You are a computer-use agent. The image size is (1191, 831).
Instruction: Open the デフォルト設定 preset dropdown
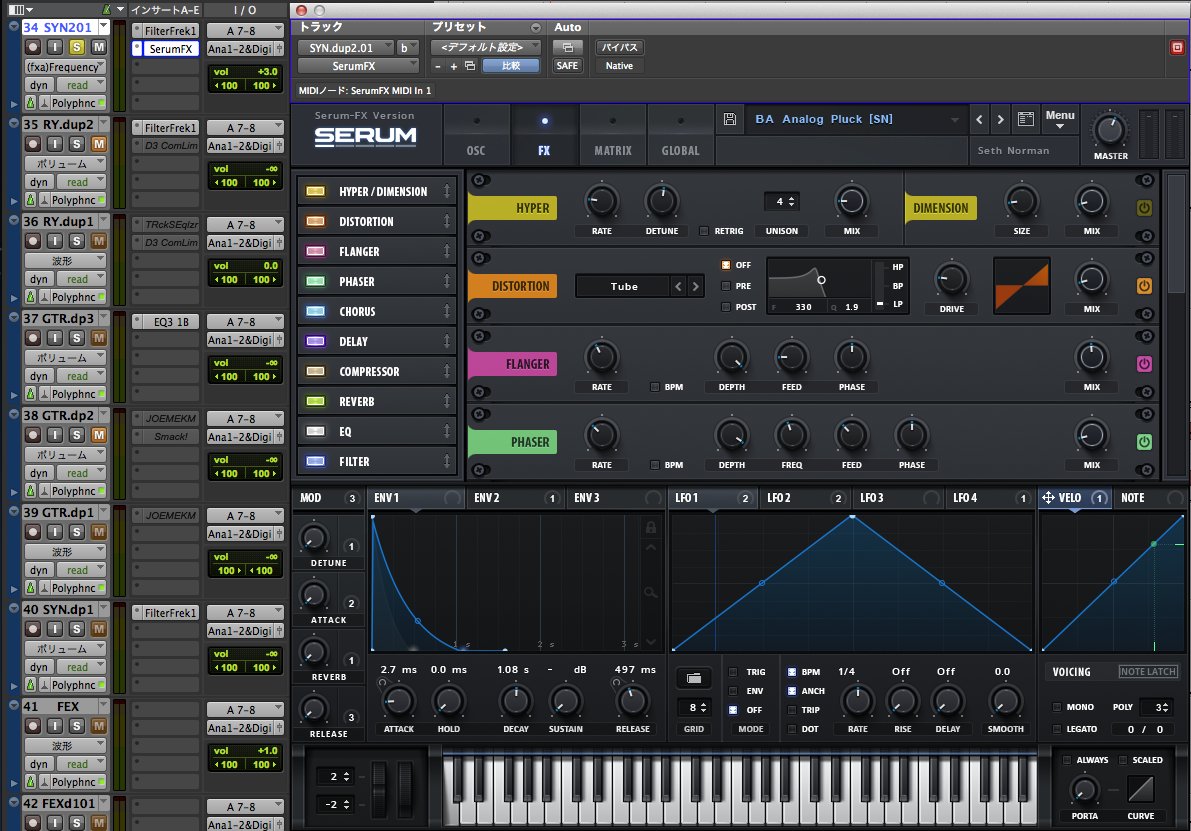coord(485,47)
